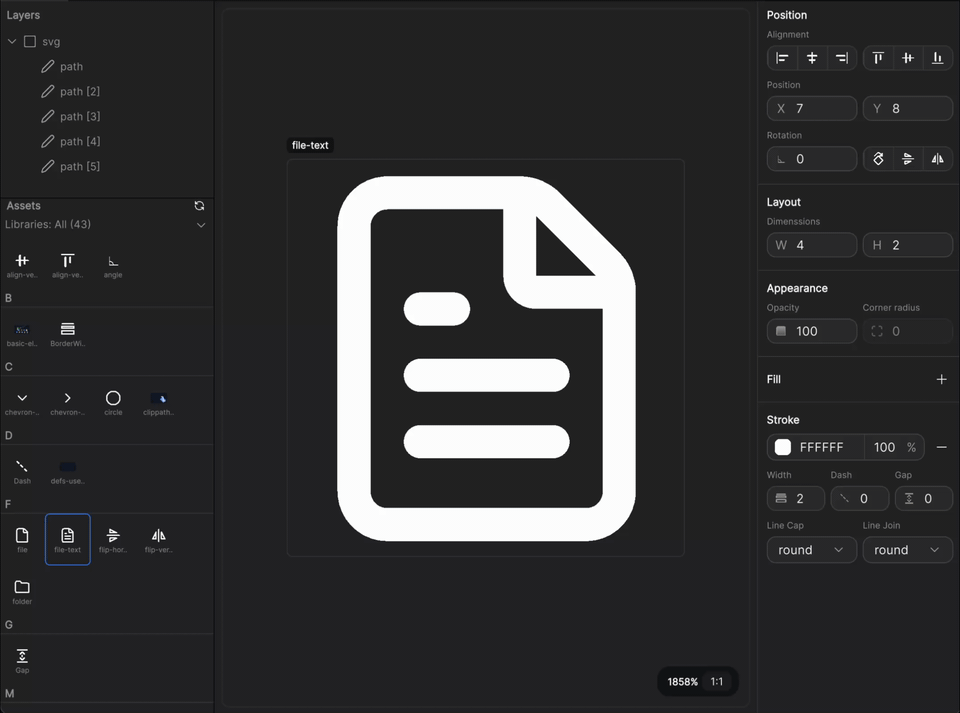Click the align left icon
The width and height of the screenshot is (960, 713).
click(x=782, y=58)
